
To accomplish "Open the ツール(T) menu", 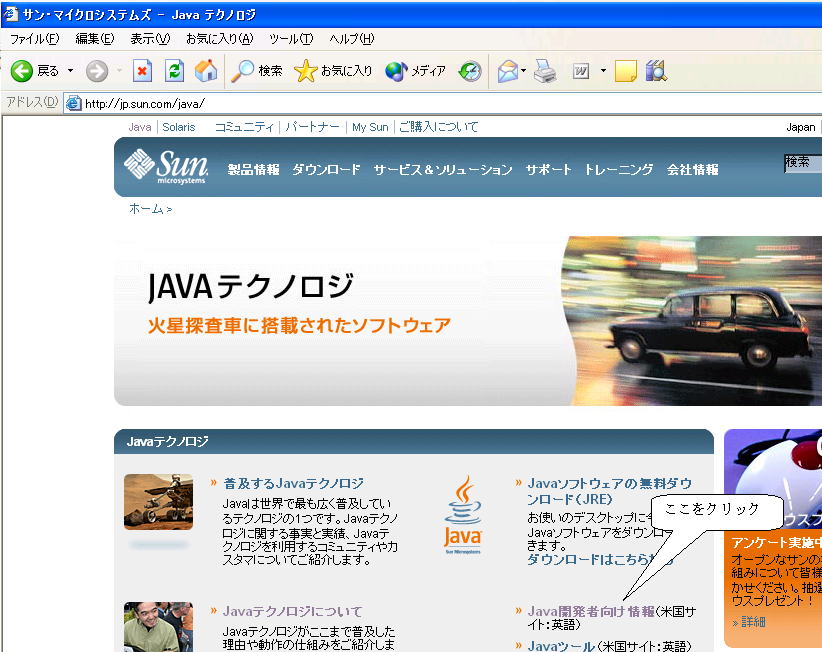I will tap(291, 39).
